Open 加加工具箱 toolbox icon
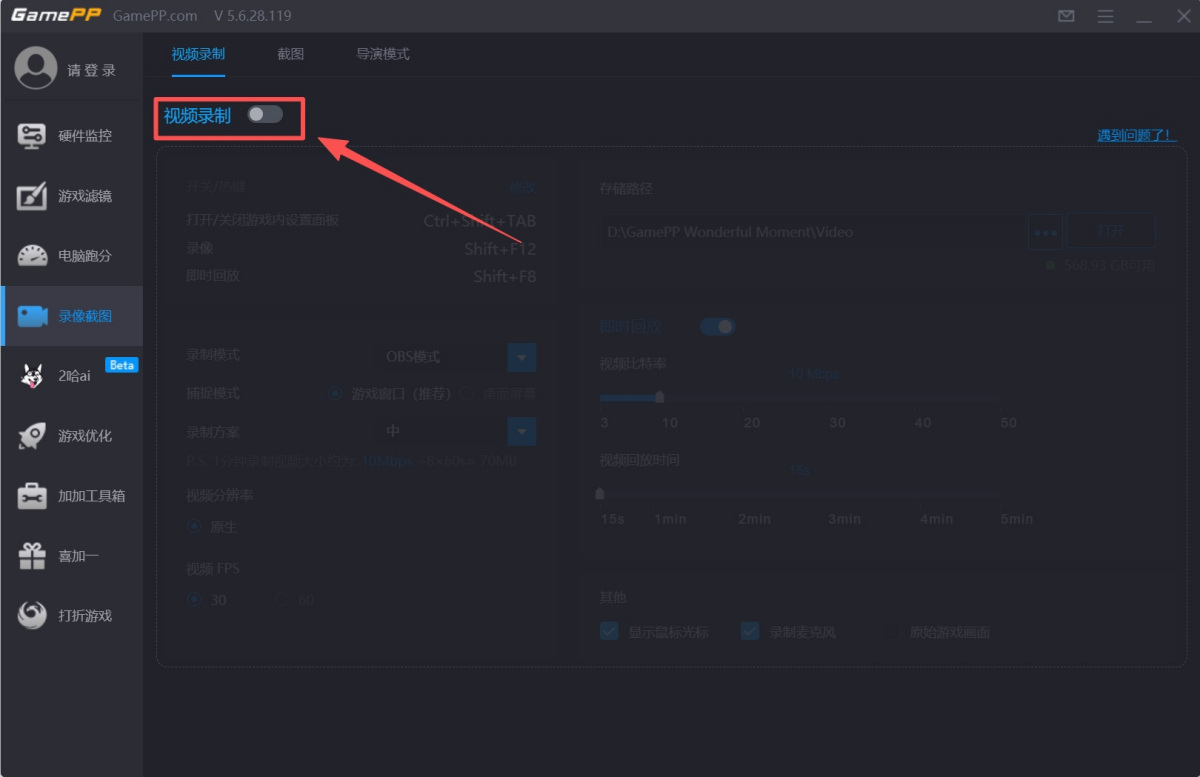The image size is (1200, 777). coord(32,496)
